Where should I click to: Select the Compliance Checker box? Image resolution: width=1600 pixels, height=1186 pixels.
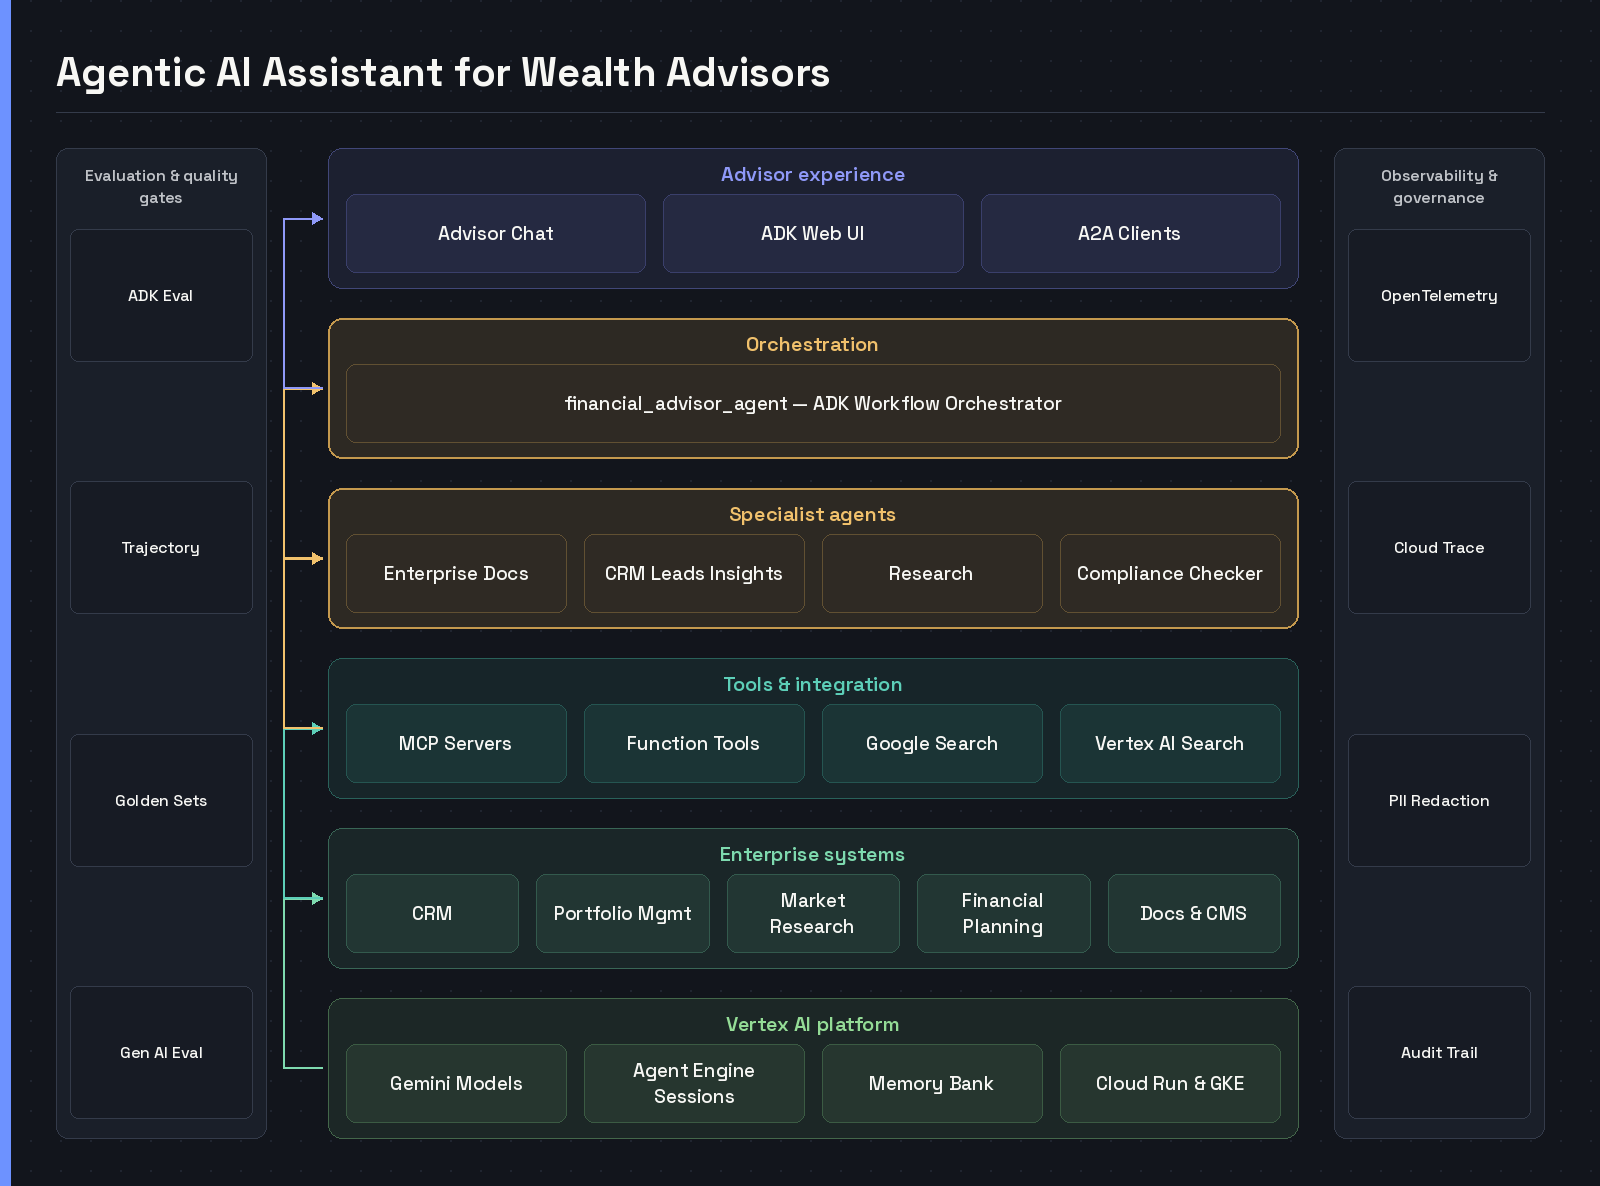(x=1170, y=573)
